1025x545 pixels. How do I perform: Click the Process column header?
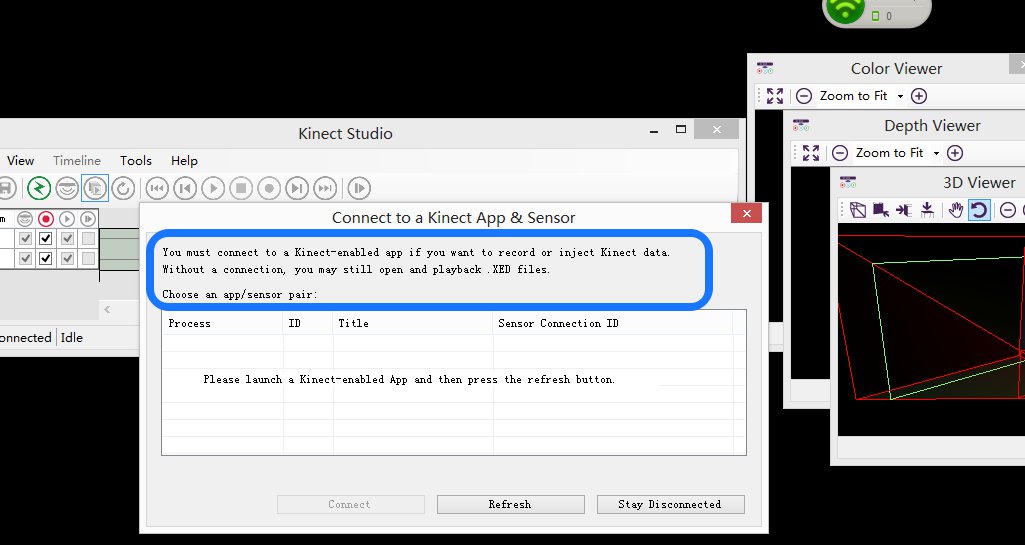pyautogui.click(x=222, y=323)
